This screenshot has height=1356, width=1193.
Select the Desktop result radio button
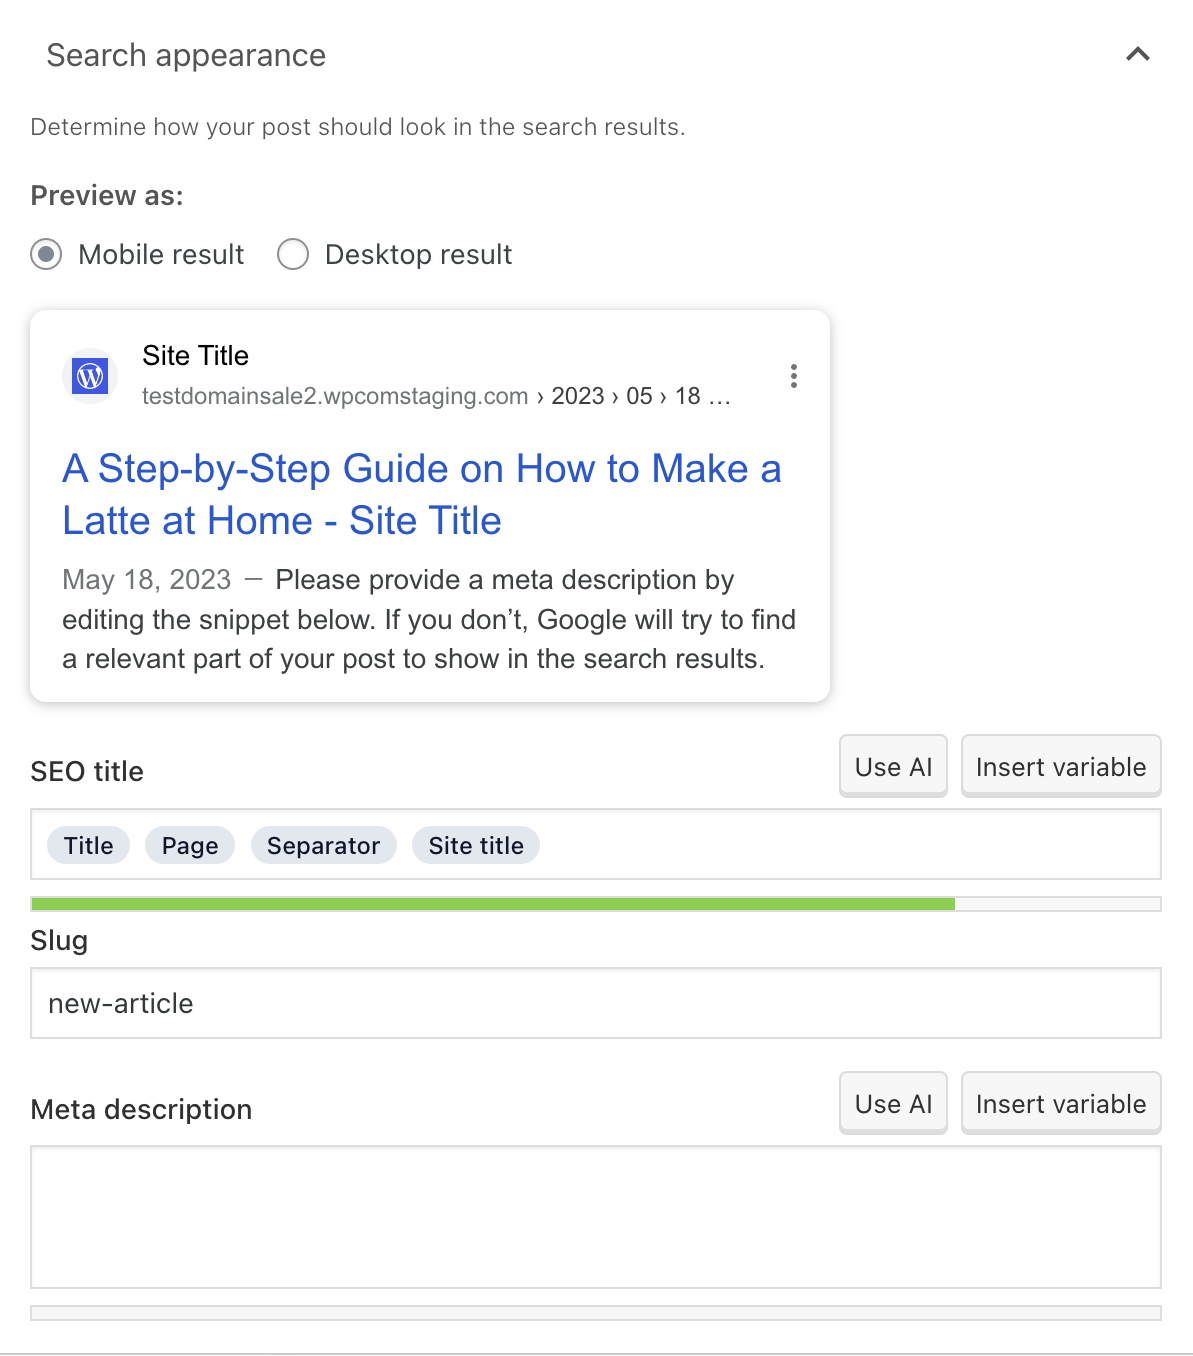coord(292,255)
